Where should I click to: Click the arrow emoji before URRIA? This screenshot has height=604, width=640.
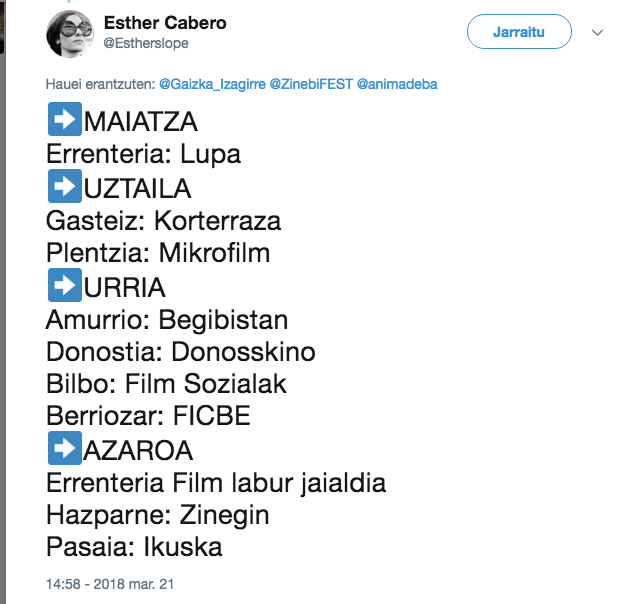coord(65,286)
